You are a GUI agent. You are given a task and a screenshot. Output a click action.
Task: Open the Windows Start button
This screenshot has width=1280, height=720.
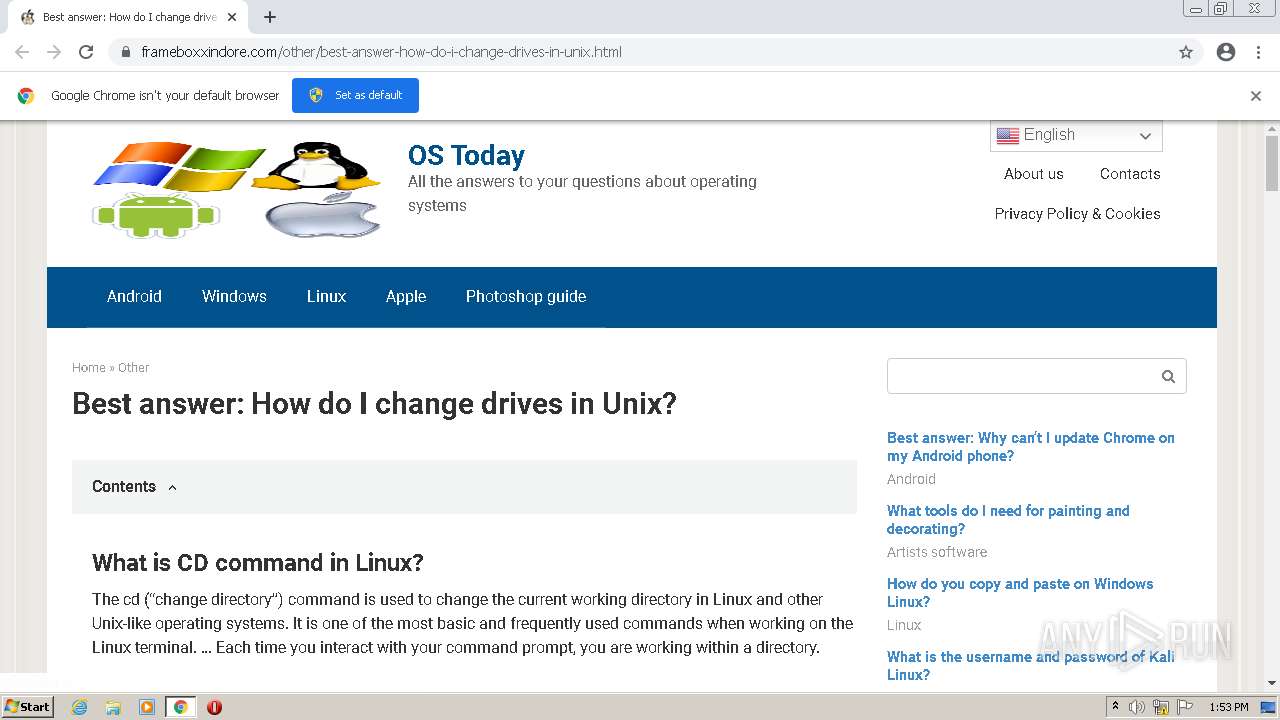pyautogui.click(x=27, y=707)
